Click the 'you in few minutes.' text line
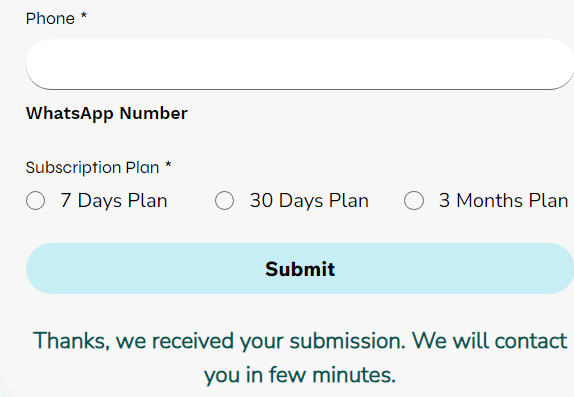The width and height of the screenshot is (574, 397). [x=300, y=375]
